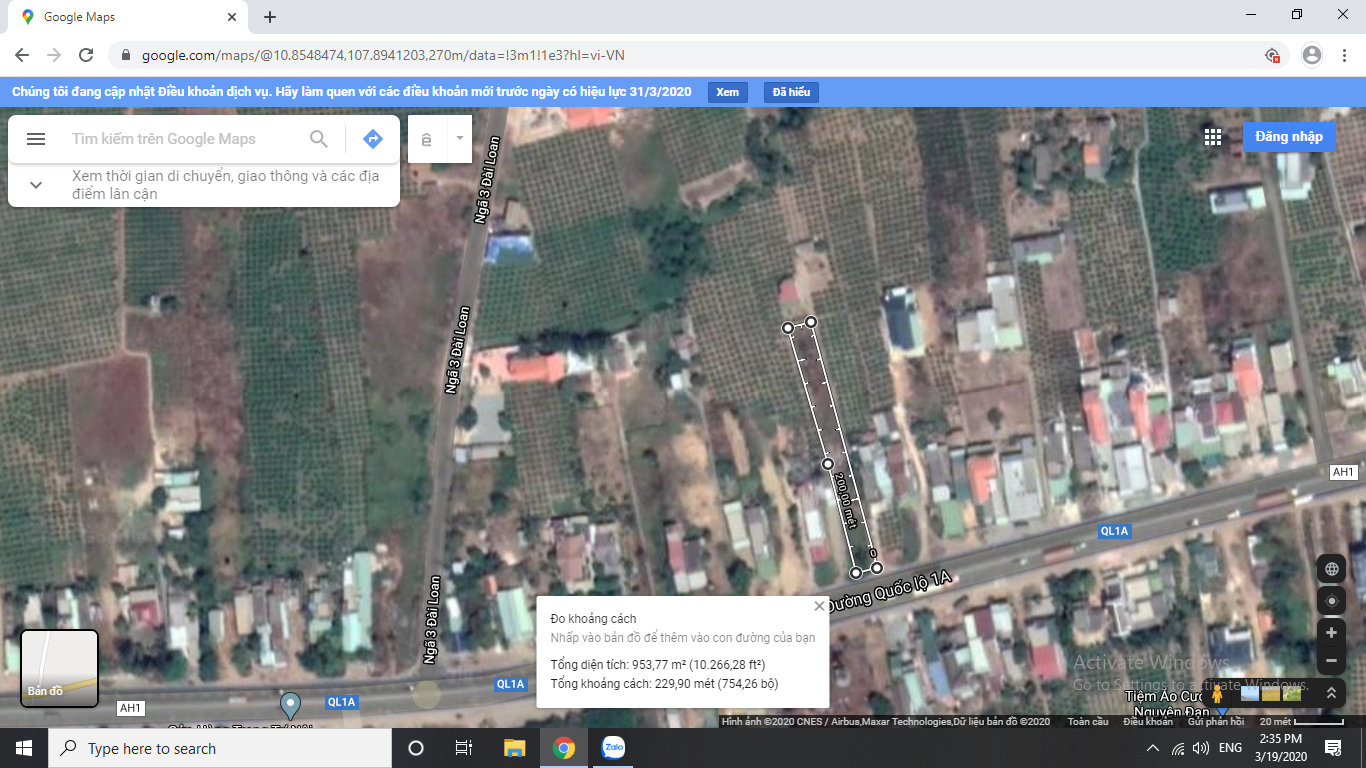
Task: Click the 'Đăng nhập' sign-in button
Action: point(1289,137)
